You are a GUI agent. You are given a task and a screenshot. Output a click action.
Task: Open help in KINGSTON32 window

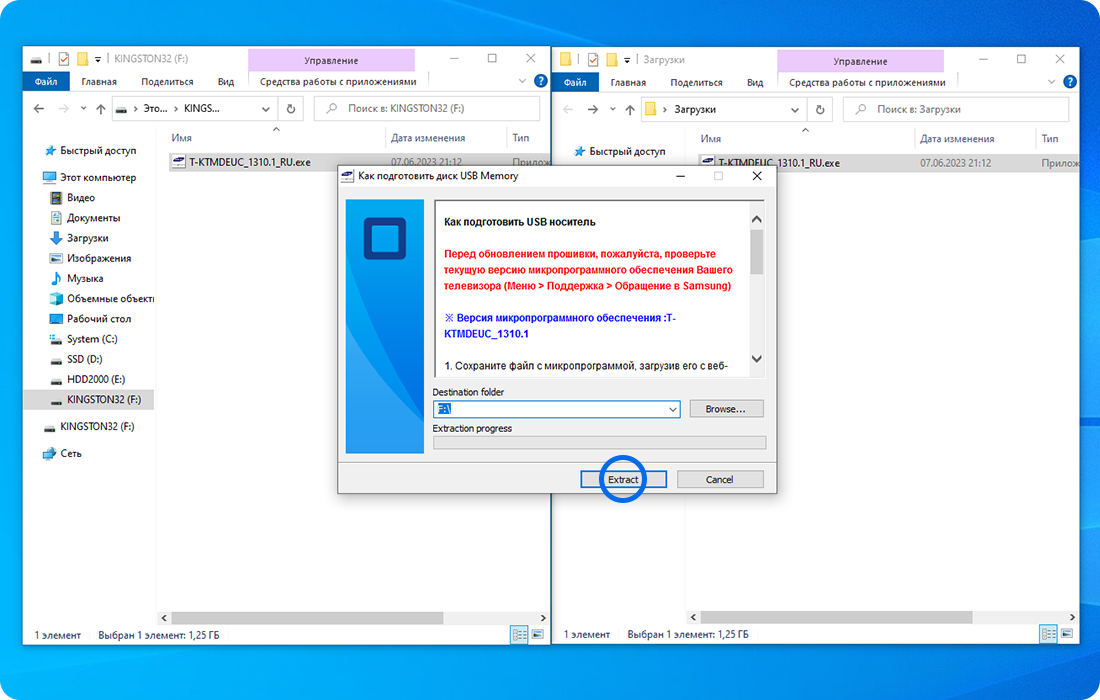point(541,81)
